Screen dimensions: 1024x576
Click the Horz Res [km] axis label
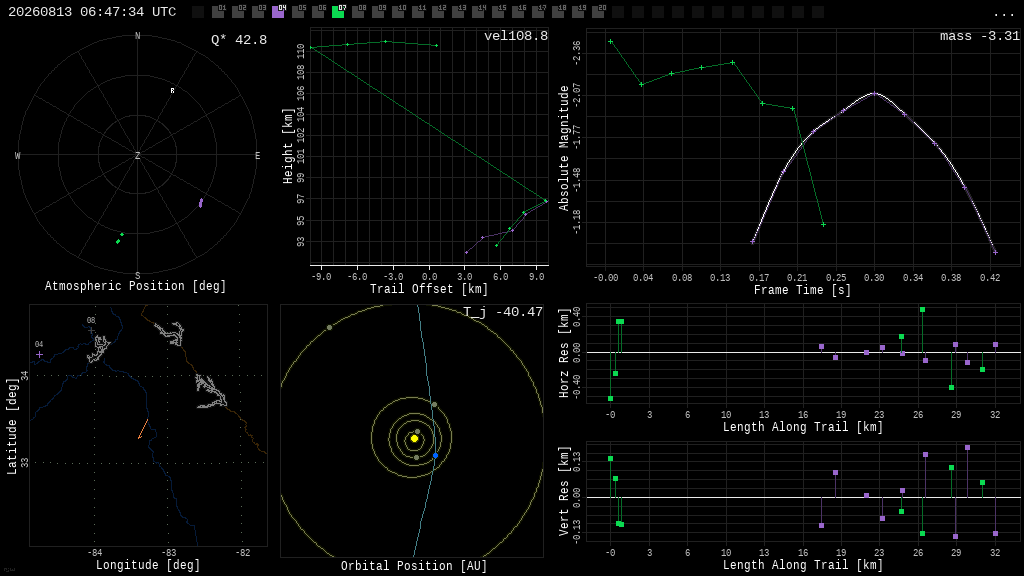coord(564,353)
